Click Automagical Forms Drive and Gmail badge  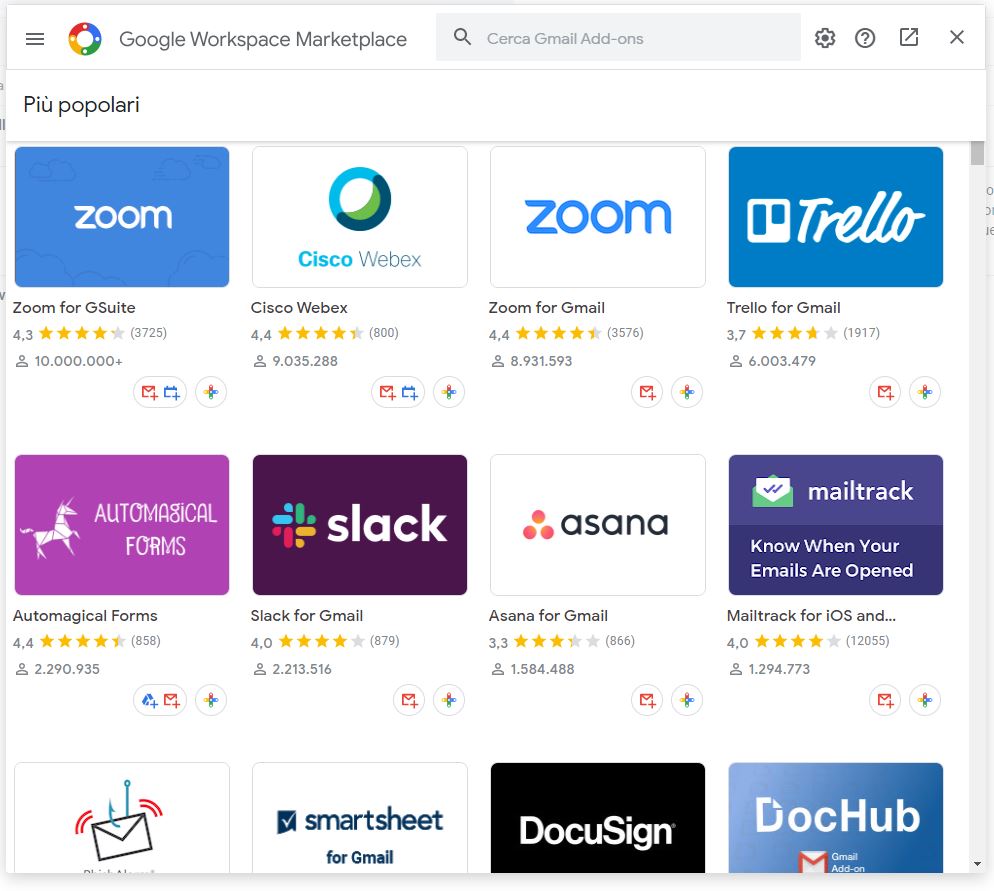(x=160, y=700)
